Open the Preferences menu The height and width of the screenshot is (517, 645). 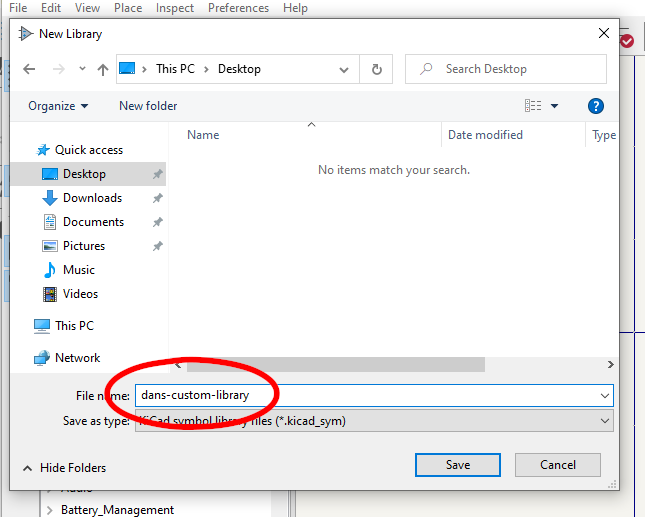[238, 8]
